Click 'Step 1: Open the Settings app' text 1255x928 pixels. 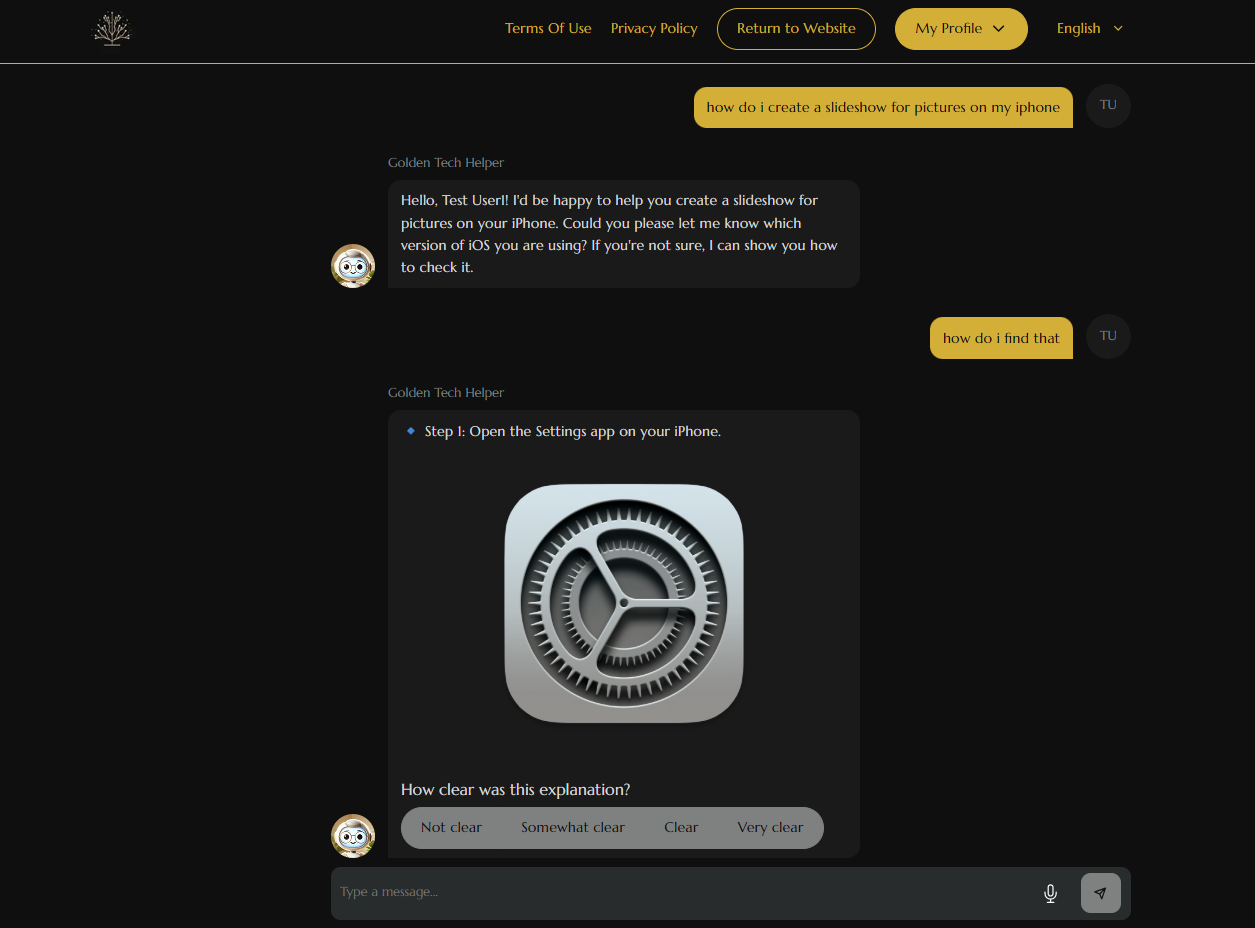tap(573, 431)
